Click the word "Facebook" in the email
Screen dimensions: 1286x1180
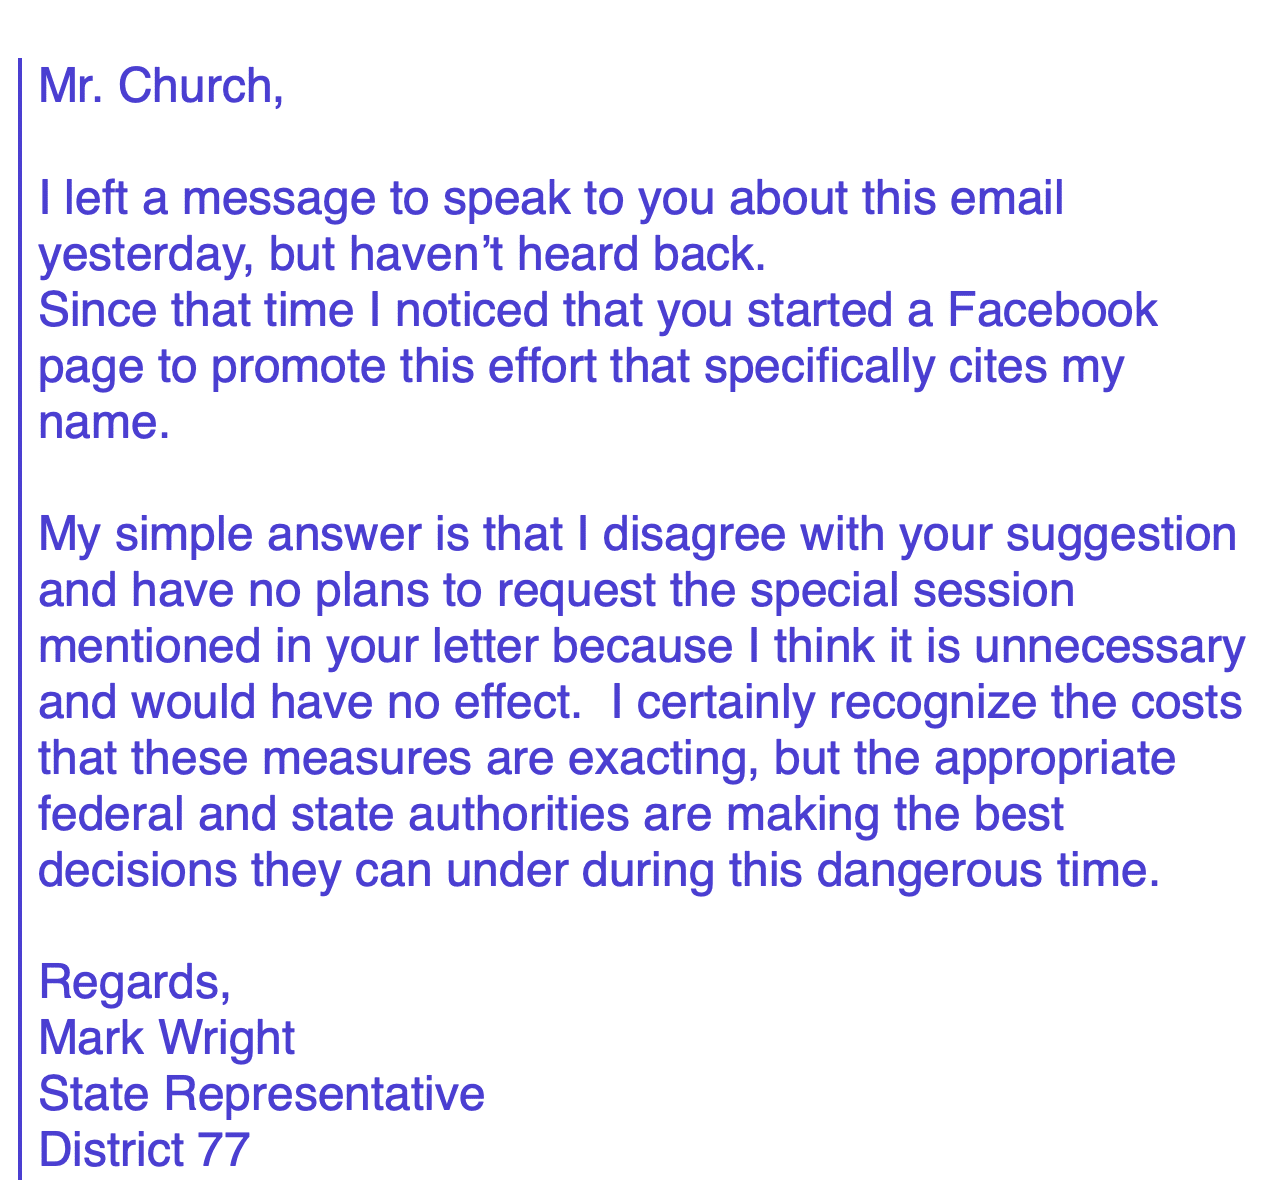(x=1051, y=311)
